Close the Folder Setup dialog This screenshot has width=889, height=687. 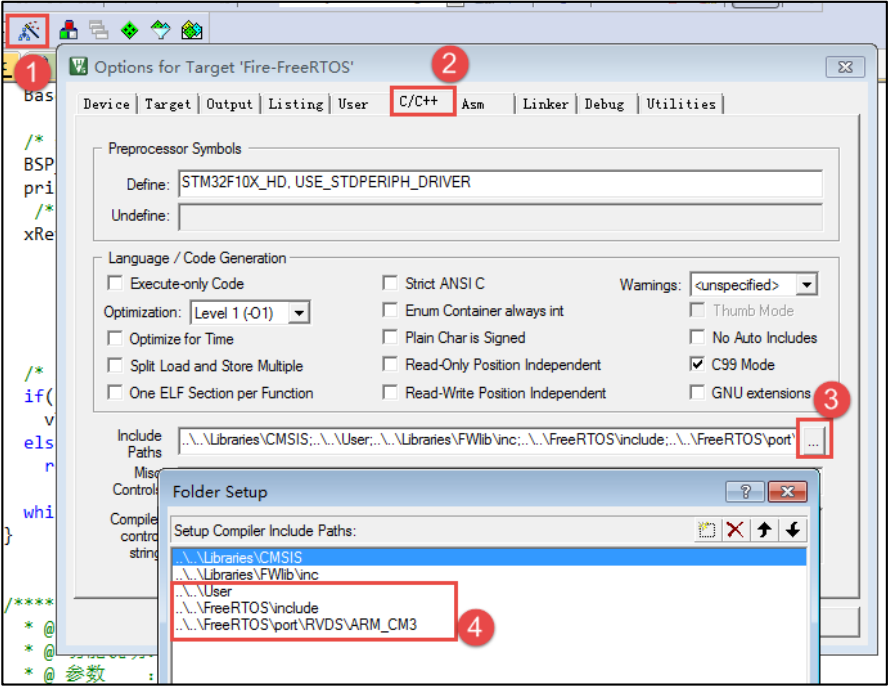(x=788, y=491)
